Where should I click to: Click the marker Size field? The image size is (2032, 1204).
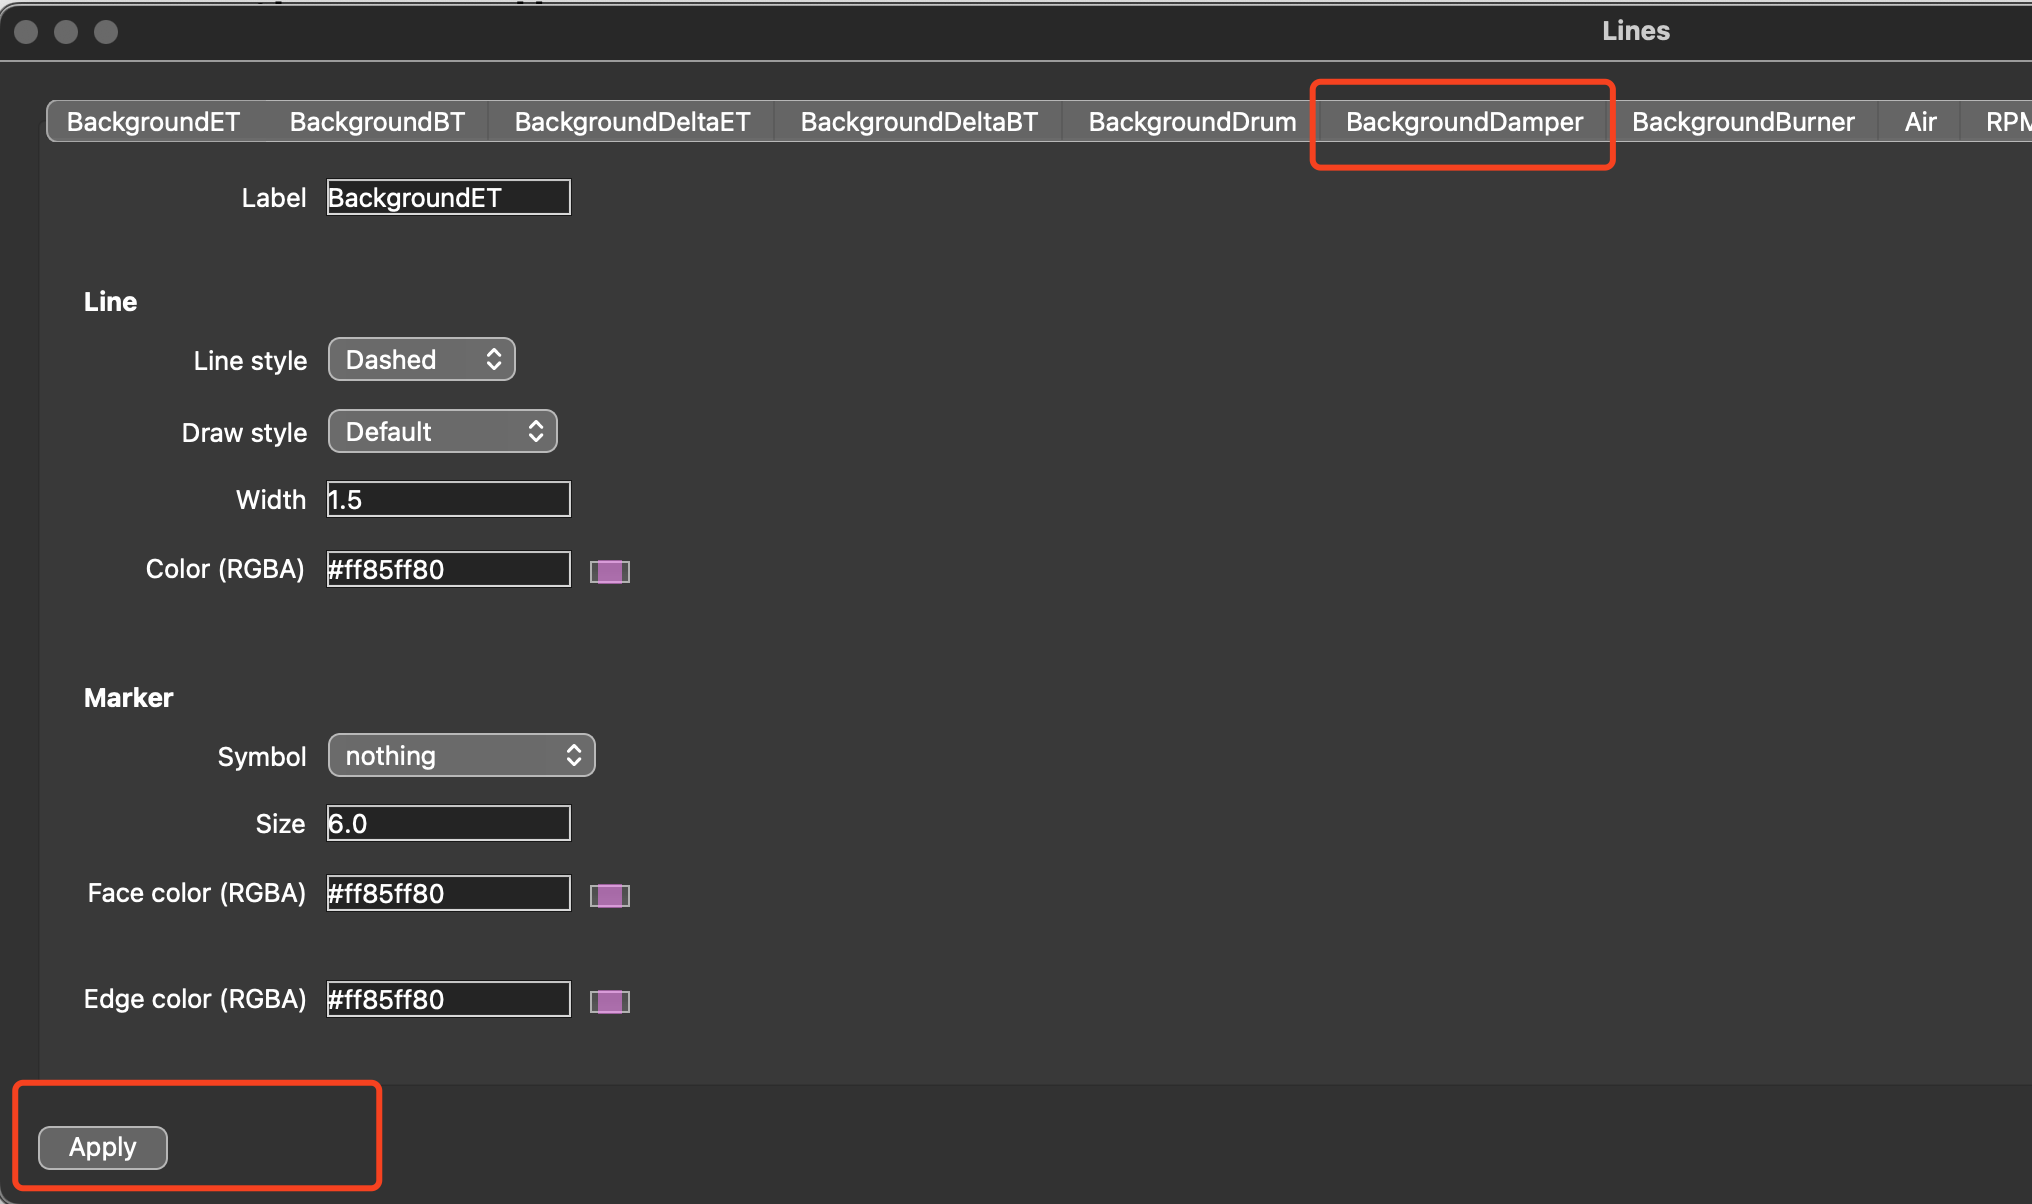pos(448,824)
